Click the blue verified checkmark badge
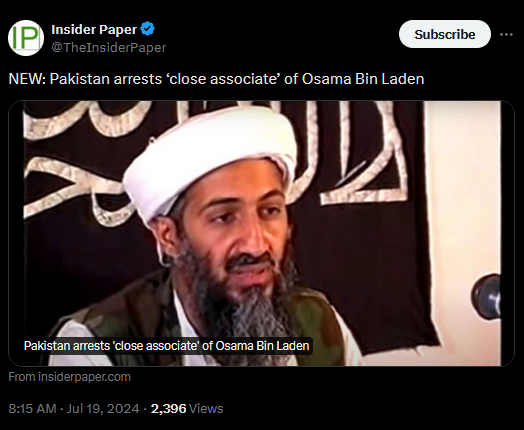This screenshot has width=524, height=430. pos(147,29)
